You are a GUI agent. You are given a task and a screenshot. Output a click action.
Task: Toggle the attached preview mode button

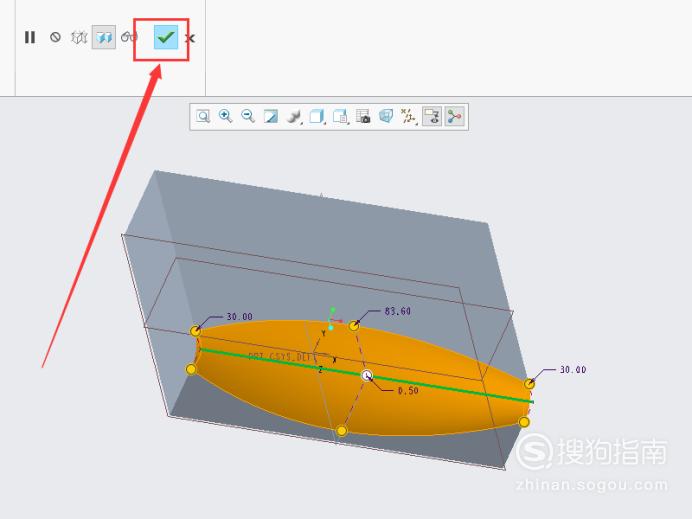(104, 38)
